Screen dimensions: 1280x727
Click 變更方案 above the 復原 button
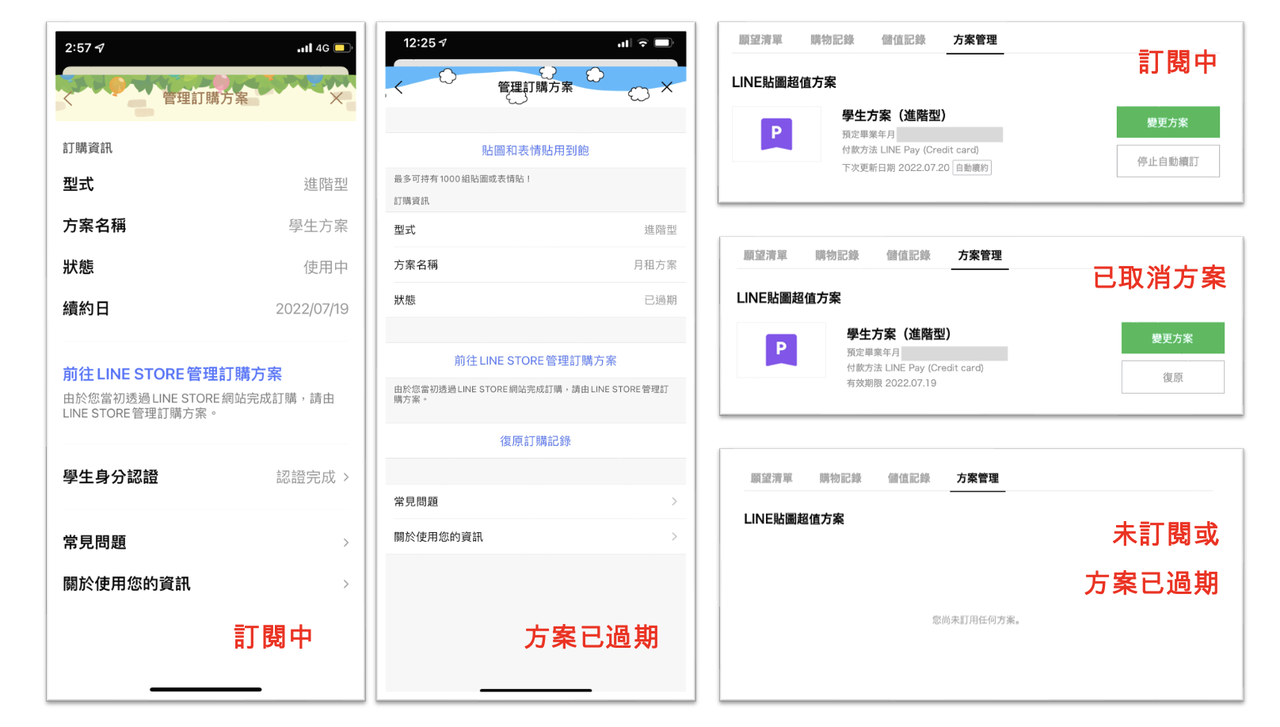1172,339
